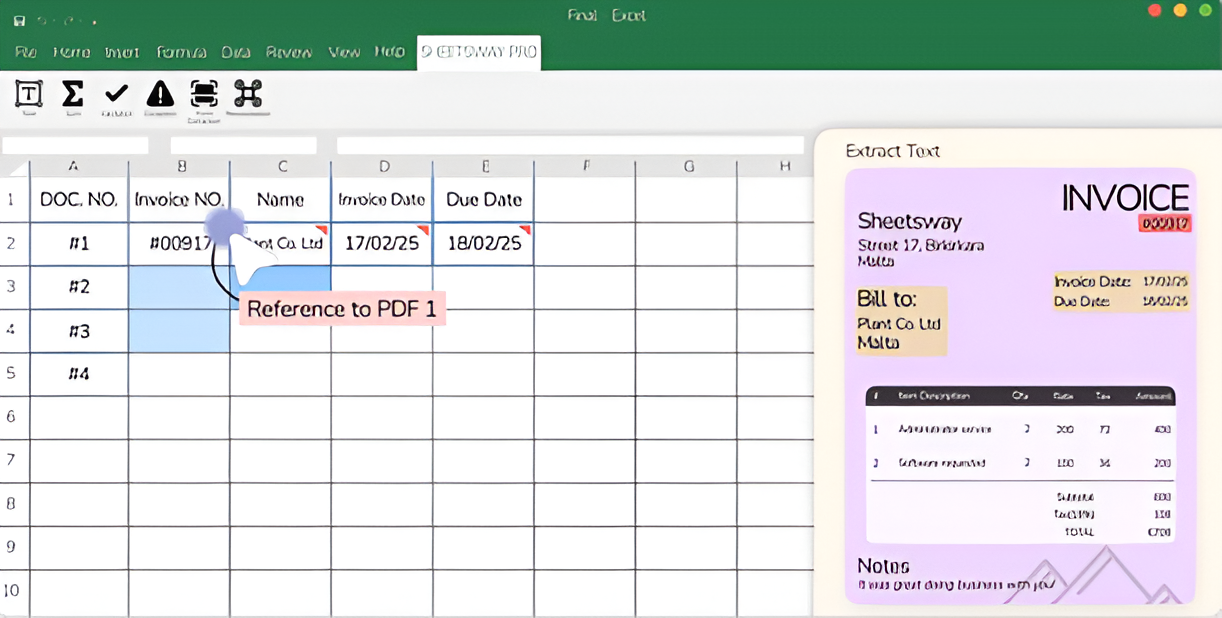The height and width of the screenshot is (618, 1222).
Task: Click the warning triangle icon
Action: pos(160,94)
